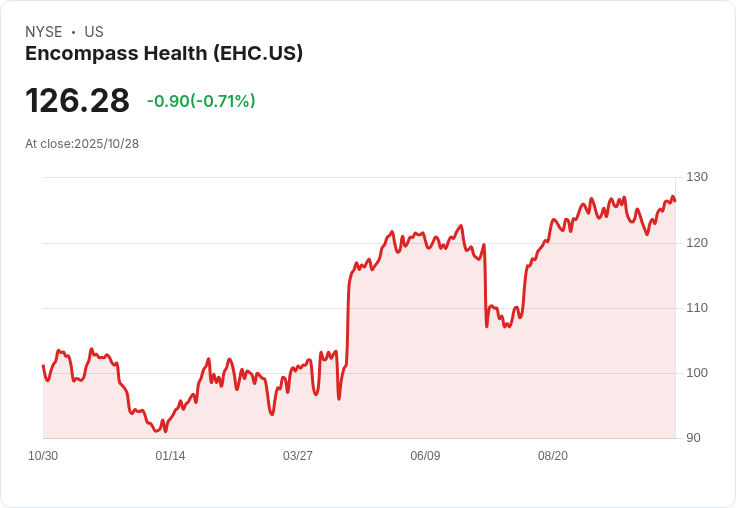
Task: Click the bottom of the sharp drop near 107
Action: 487,326
